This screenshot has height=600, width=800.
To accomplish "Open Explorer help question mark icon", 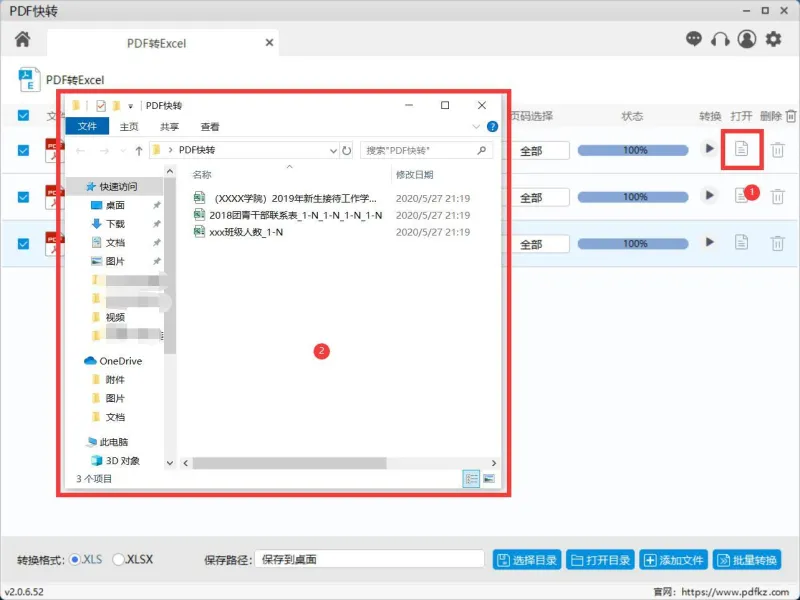I will (x=492, y=127).
